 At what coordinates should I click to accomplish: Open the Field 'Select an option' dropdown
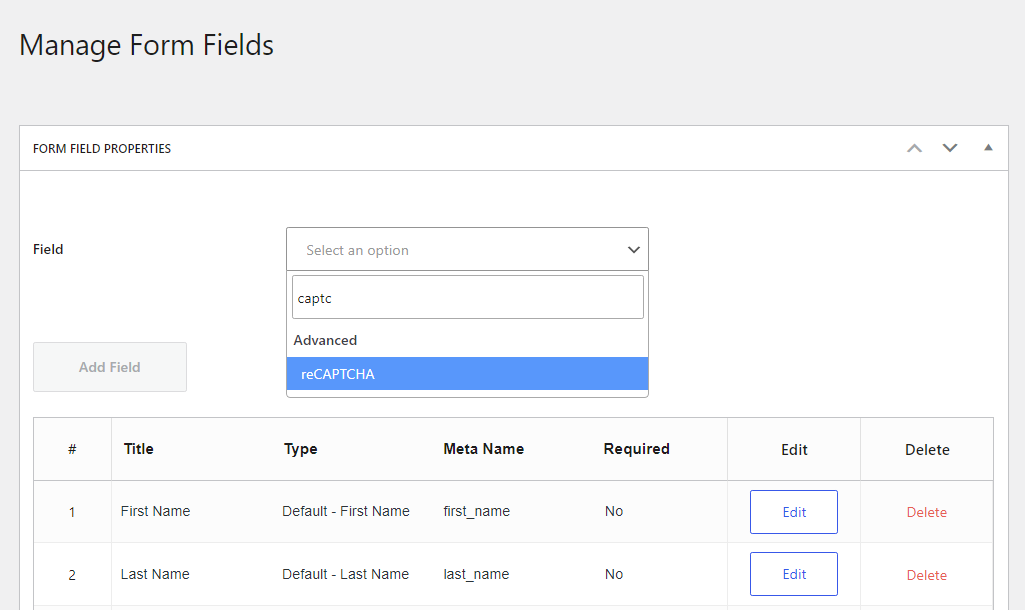click(x=467, y=249)
